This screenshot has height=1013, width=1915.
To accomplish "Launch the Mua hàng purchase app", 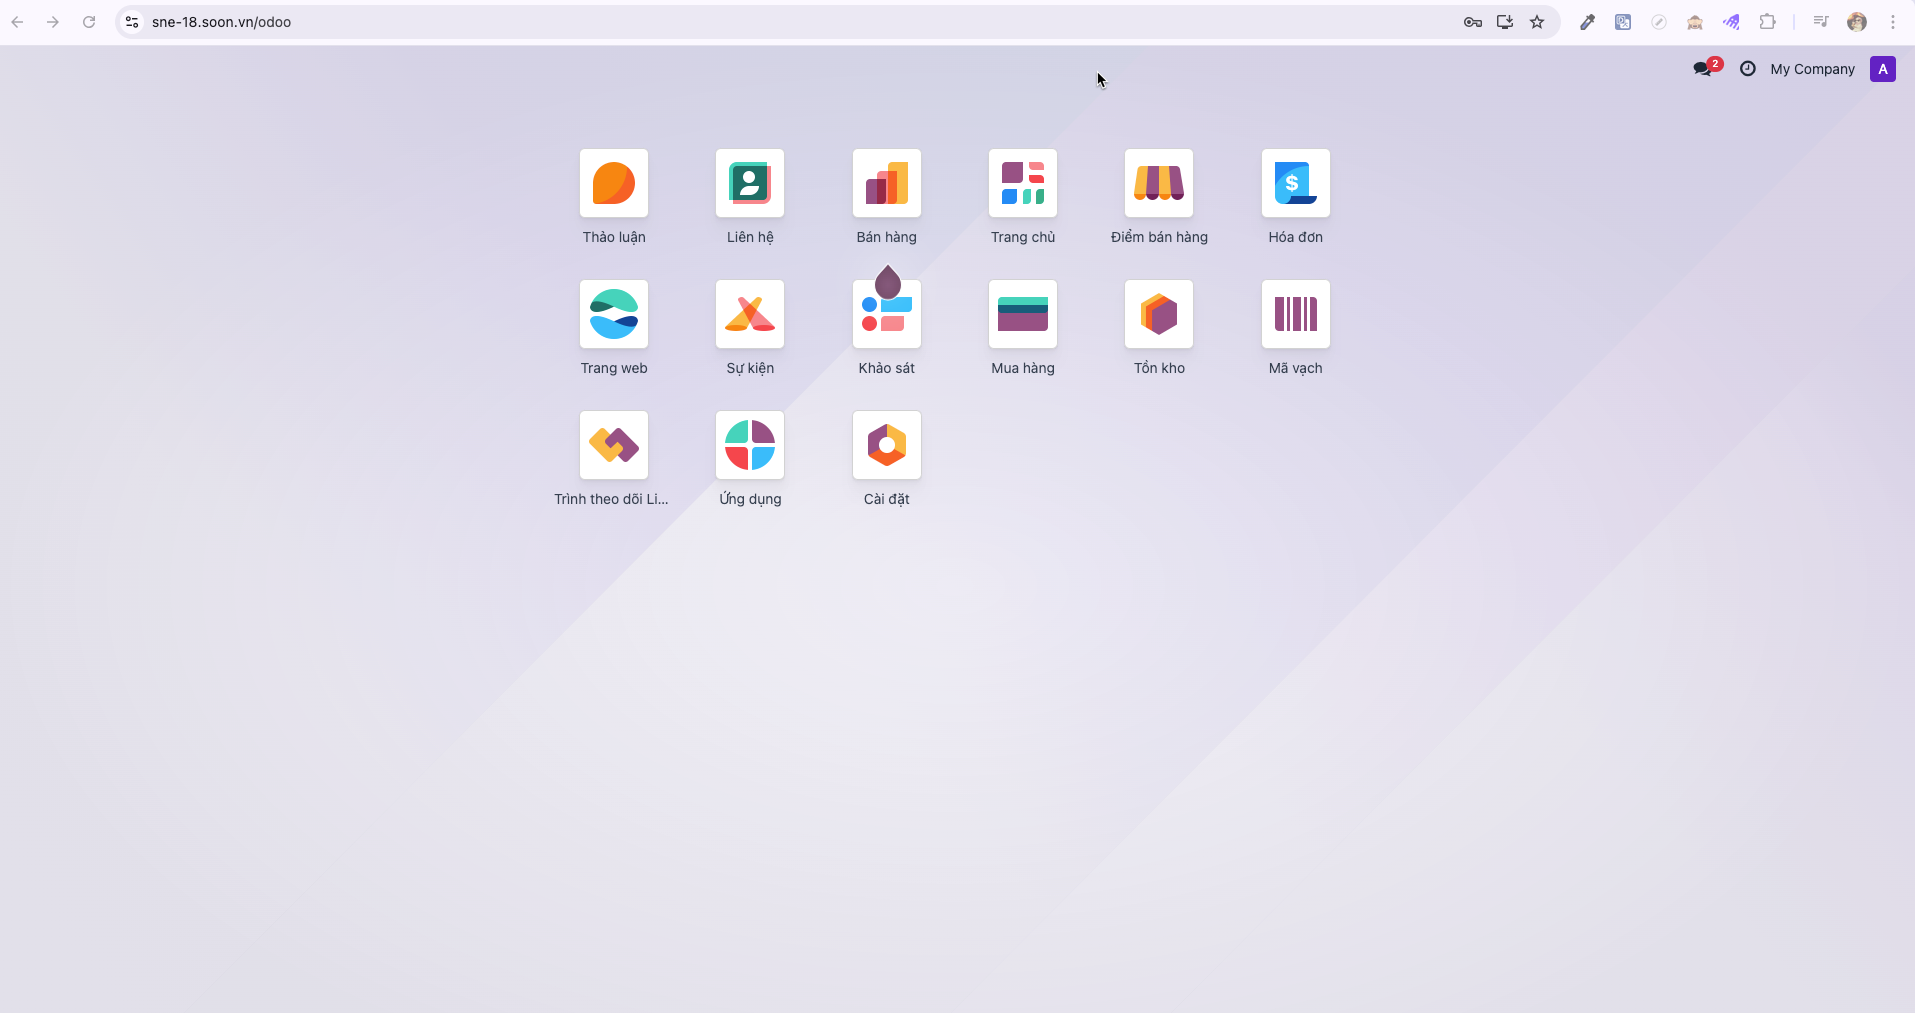I will pos(1023,314).
